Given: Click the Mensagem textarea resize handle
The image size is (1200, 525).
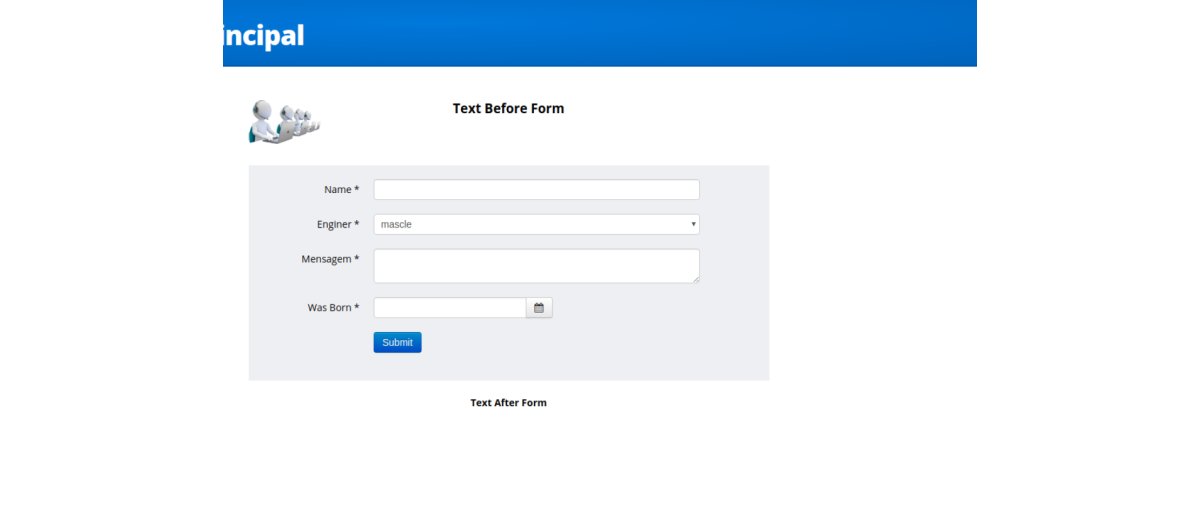Looking at the screenshot, I should point(695,278).
